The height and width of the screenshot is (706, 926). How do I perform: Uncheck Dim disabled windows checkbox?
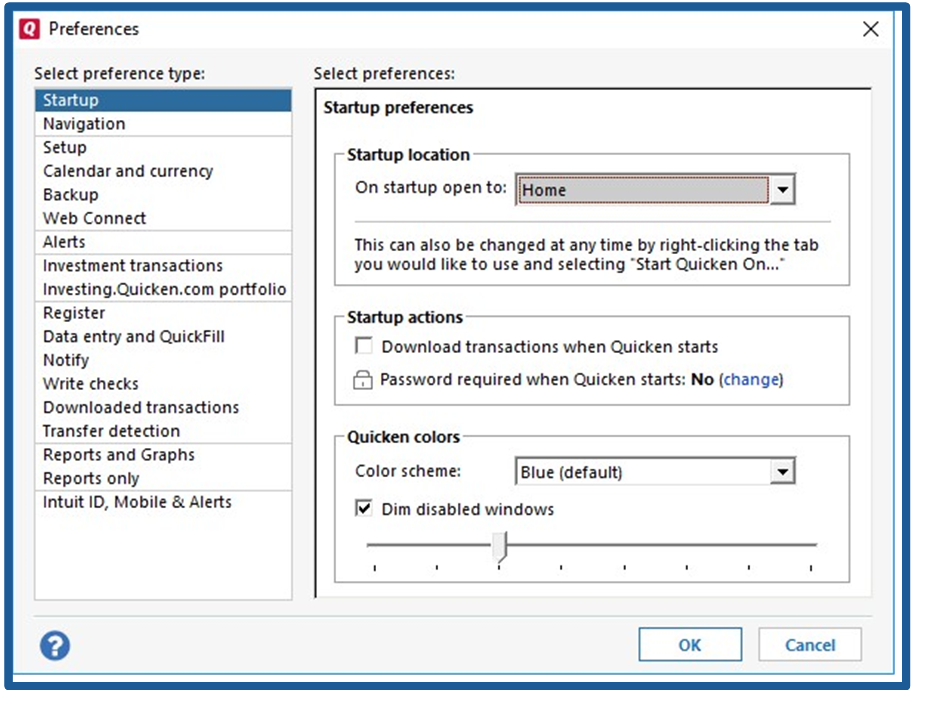tap(365, 509)
